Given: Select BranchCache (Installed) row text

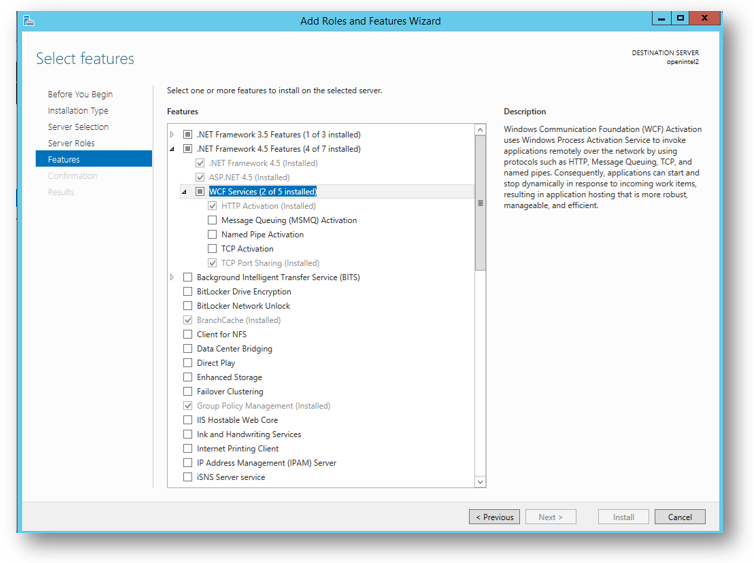Looking at the screenshot, I should click(239, 320).
